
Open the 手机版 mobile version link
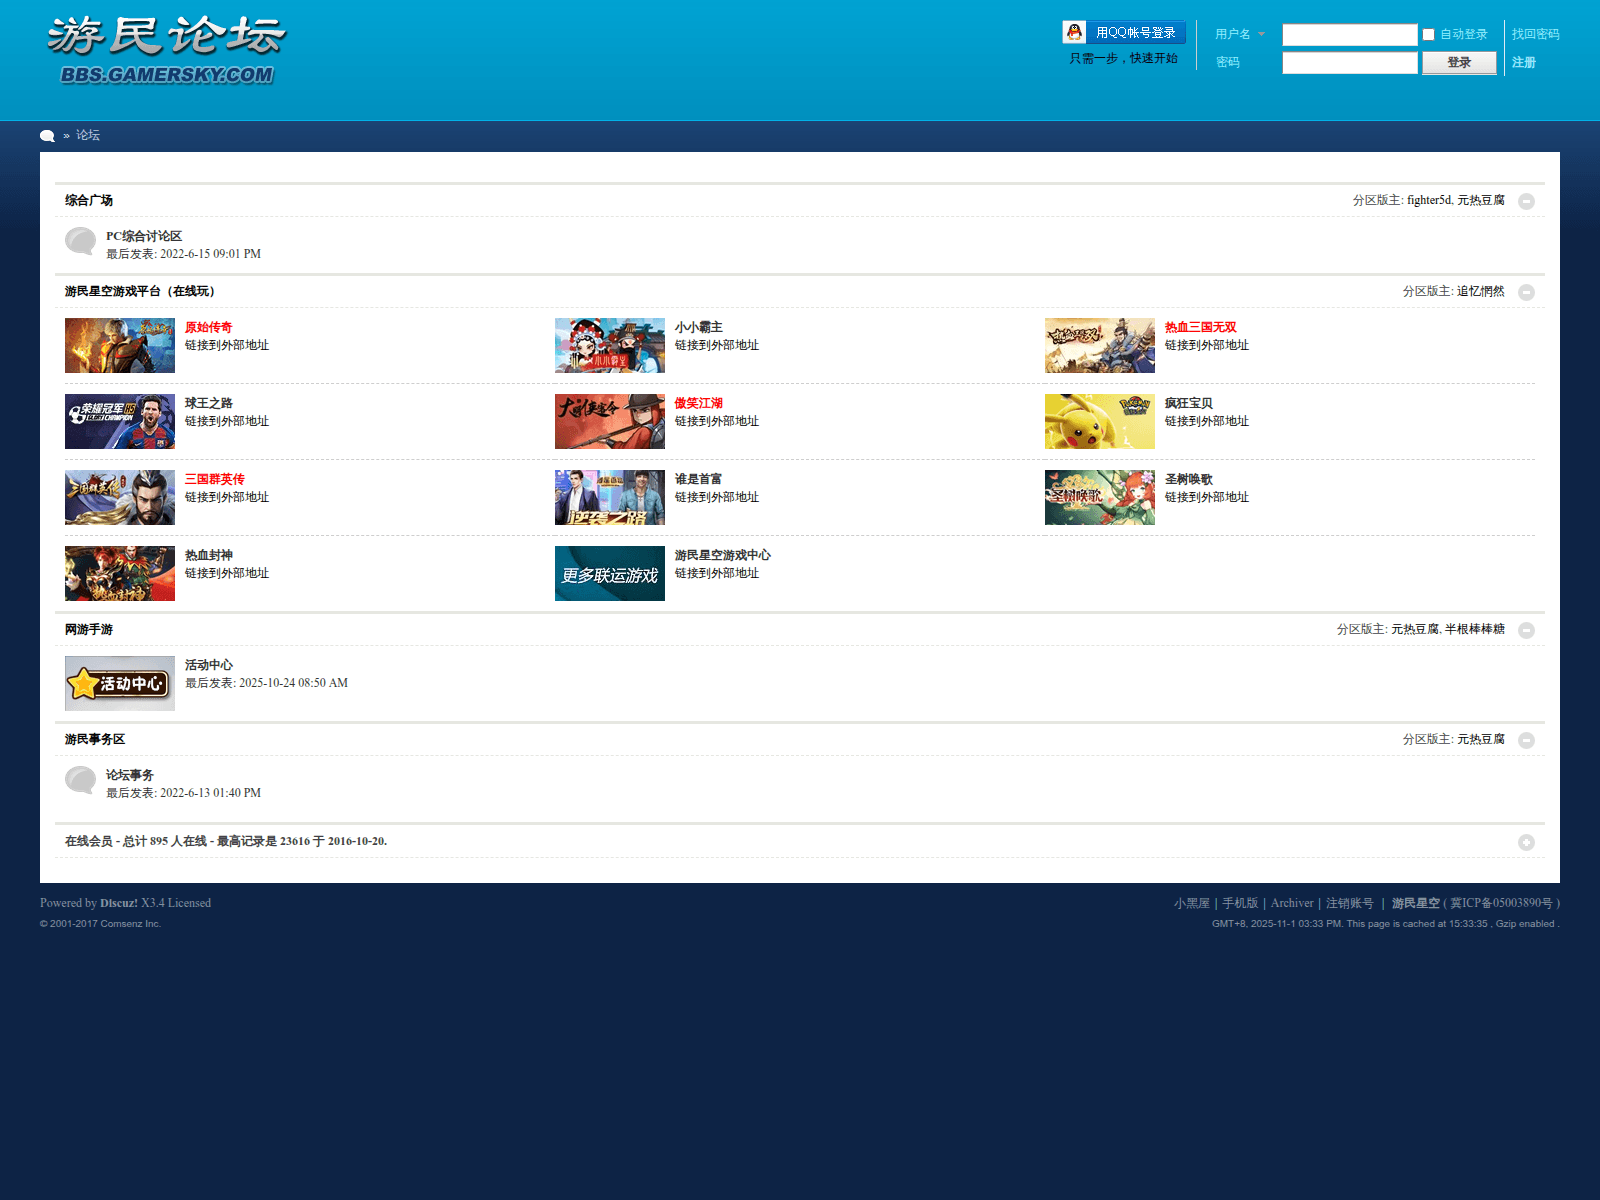(1240, 903)
